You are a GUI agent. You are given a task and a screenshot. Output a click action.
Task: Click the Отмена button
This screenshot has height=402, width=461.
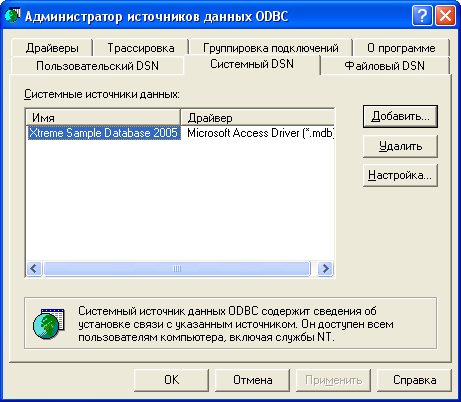(252, 380)
